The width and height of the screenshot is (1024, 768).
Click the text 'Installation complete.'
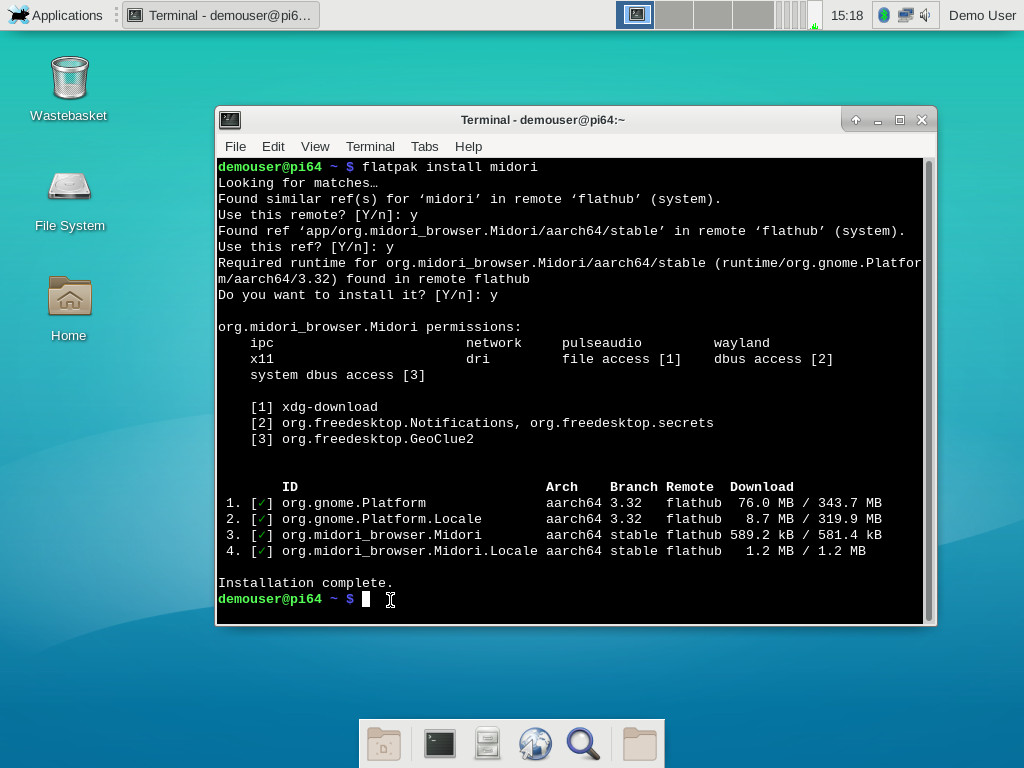(306, 583)
